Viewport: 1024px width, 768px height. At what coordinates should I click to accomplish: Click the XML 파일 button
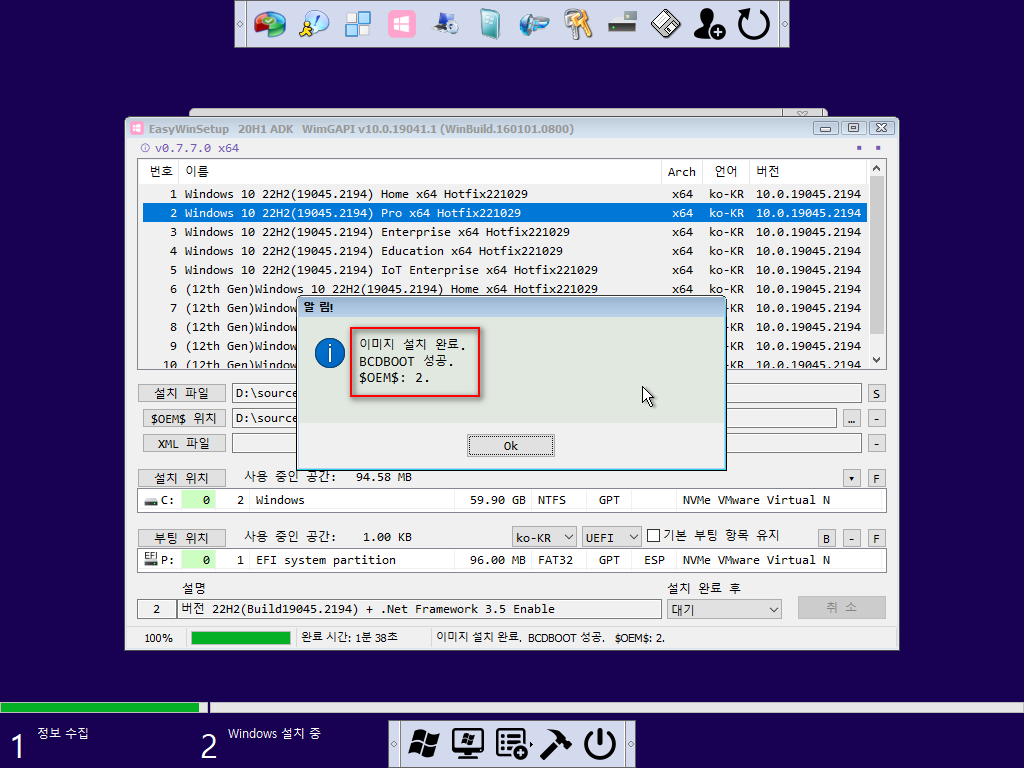click(x=184, y=443)
